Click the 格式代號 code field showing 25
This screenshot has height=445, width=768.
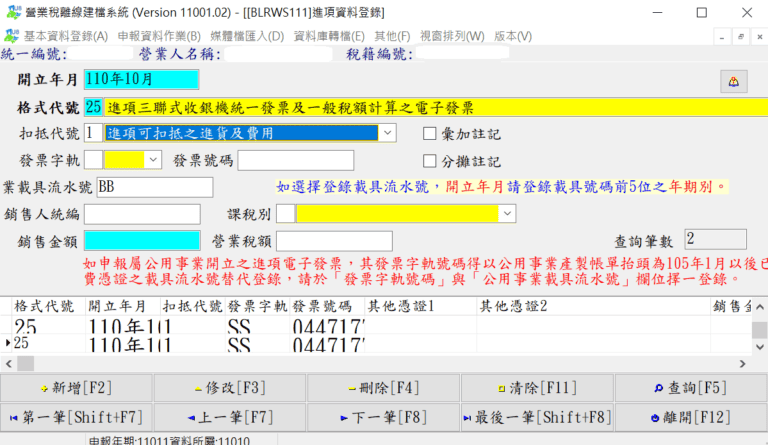pyautogui.click(x=93, y=107)
